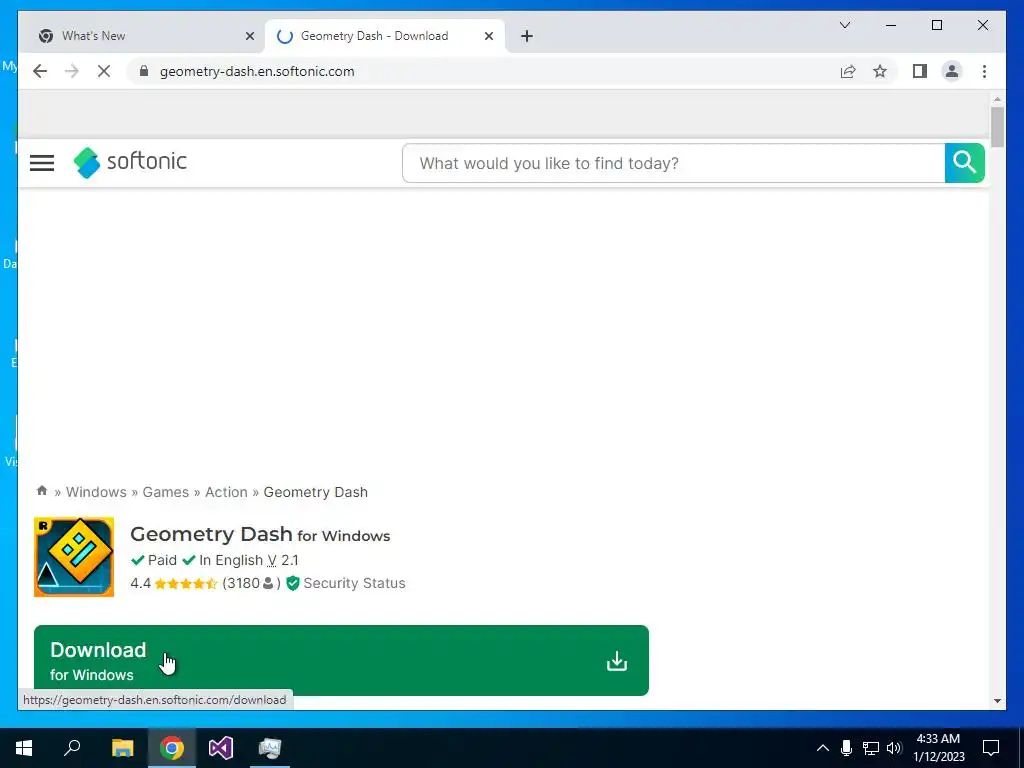Image resolution: width=1024 pixels, height=768 pixels.
Task: Click the Geometry Dash for Windows title
Action: [x=260, y=534]
